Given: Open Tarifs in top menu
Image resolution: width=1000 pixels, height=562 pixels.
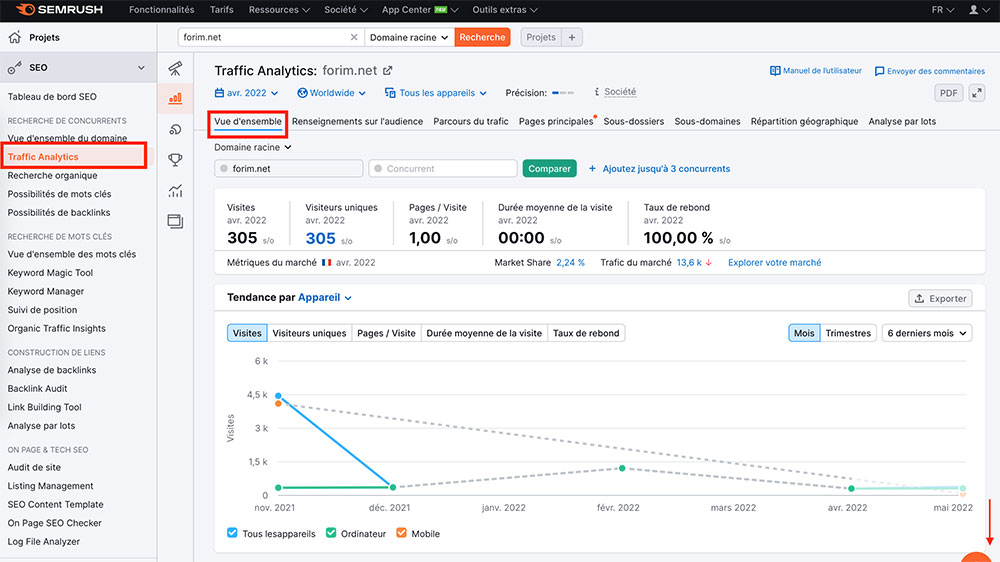Looking at the screenshot, I should click(221, 10).
